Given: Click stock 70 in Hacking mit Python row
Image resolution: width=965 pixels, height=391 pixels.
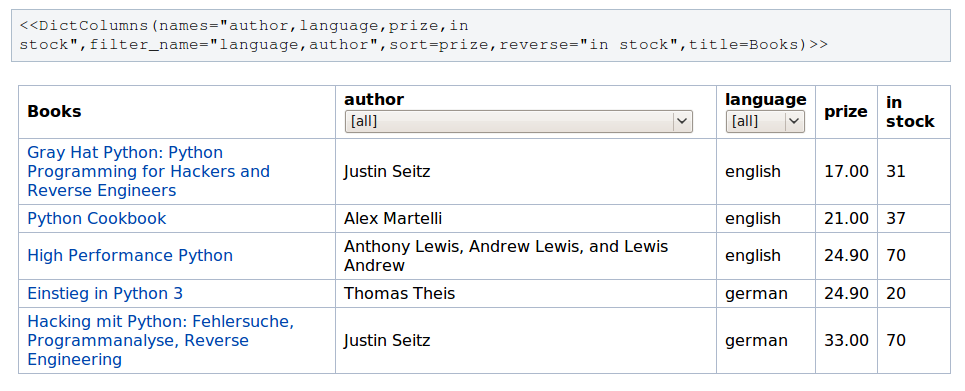Looking at the screenshot, I should (895, 341).
